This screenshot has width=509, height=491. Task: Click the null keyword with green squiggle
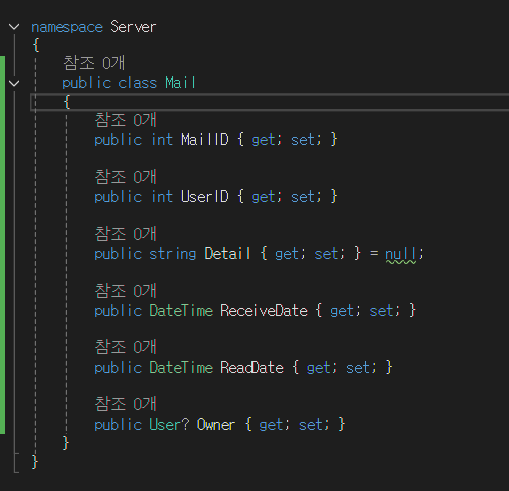coord(401,255)
